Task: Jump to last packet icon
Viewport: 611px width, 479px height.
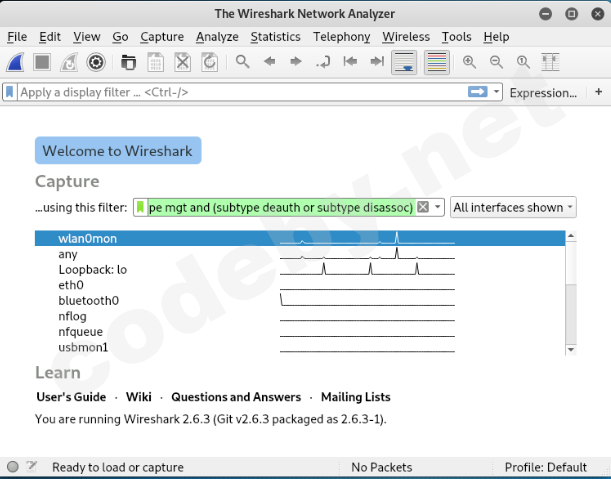Action: (377, 61)
